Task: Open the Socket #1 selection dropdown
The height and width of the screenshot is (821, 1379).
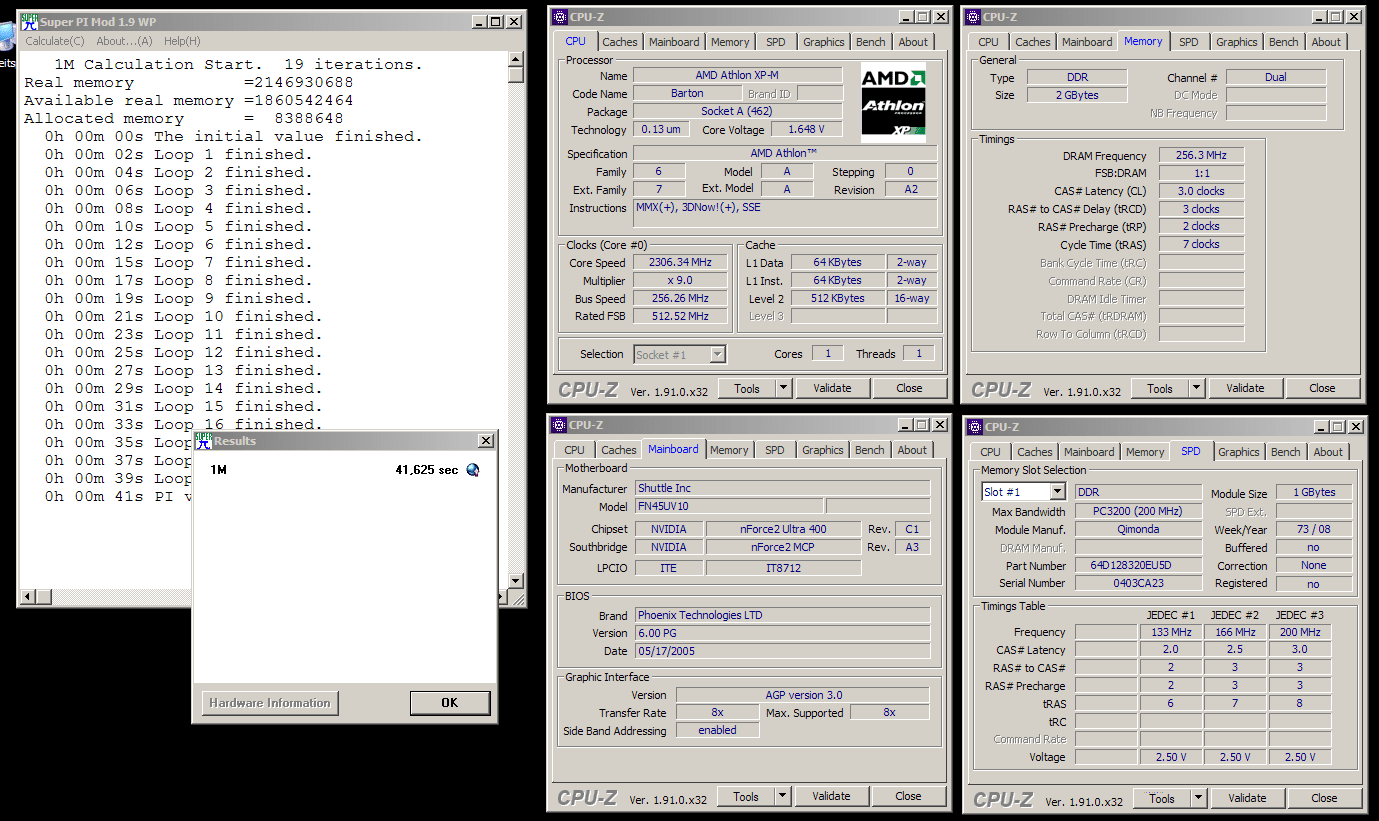Action: point(717,354)
